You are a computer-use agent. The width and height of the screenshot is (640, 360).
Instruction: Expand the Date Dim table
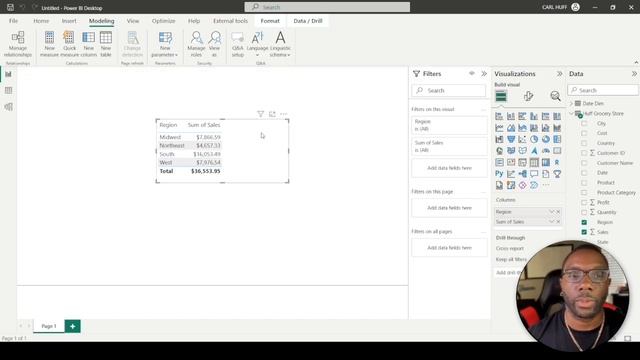[571, 104]
